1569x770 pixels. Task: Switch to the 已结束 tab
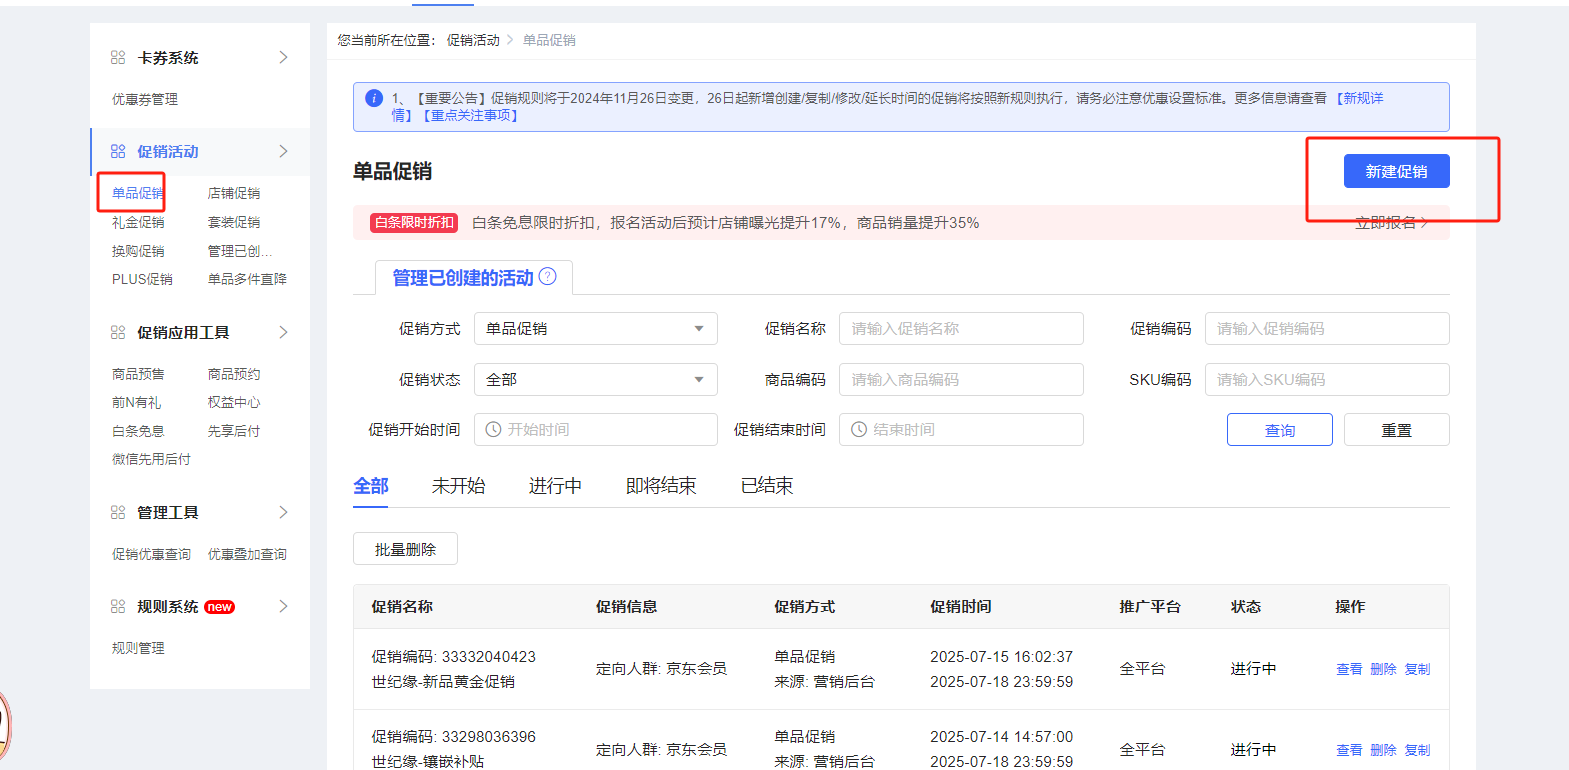pyautogui.click(x=766, y=486)
